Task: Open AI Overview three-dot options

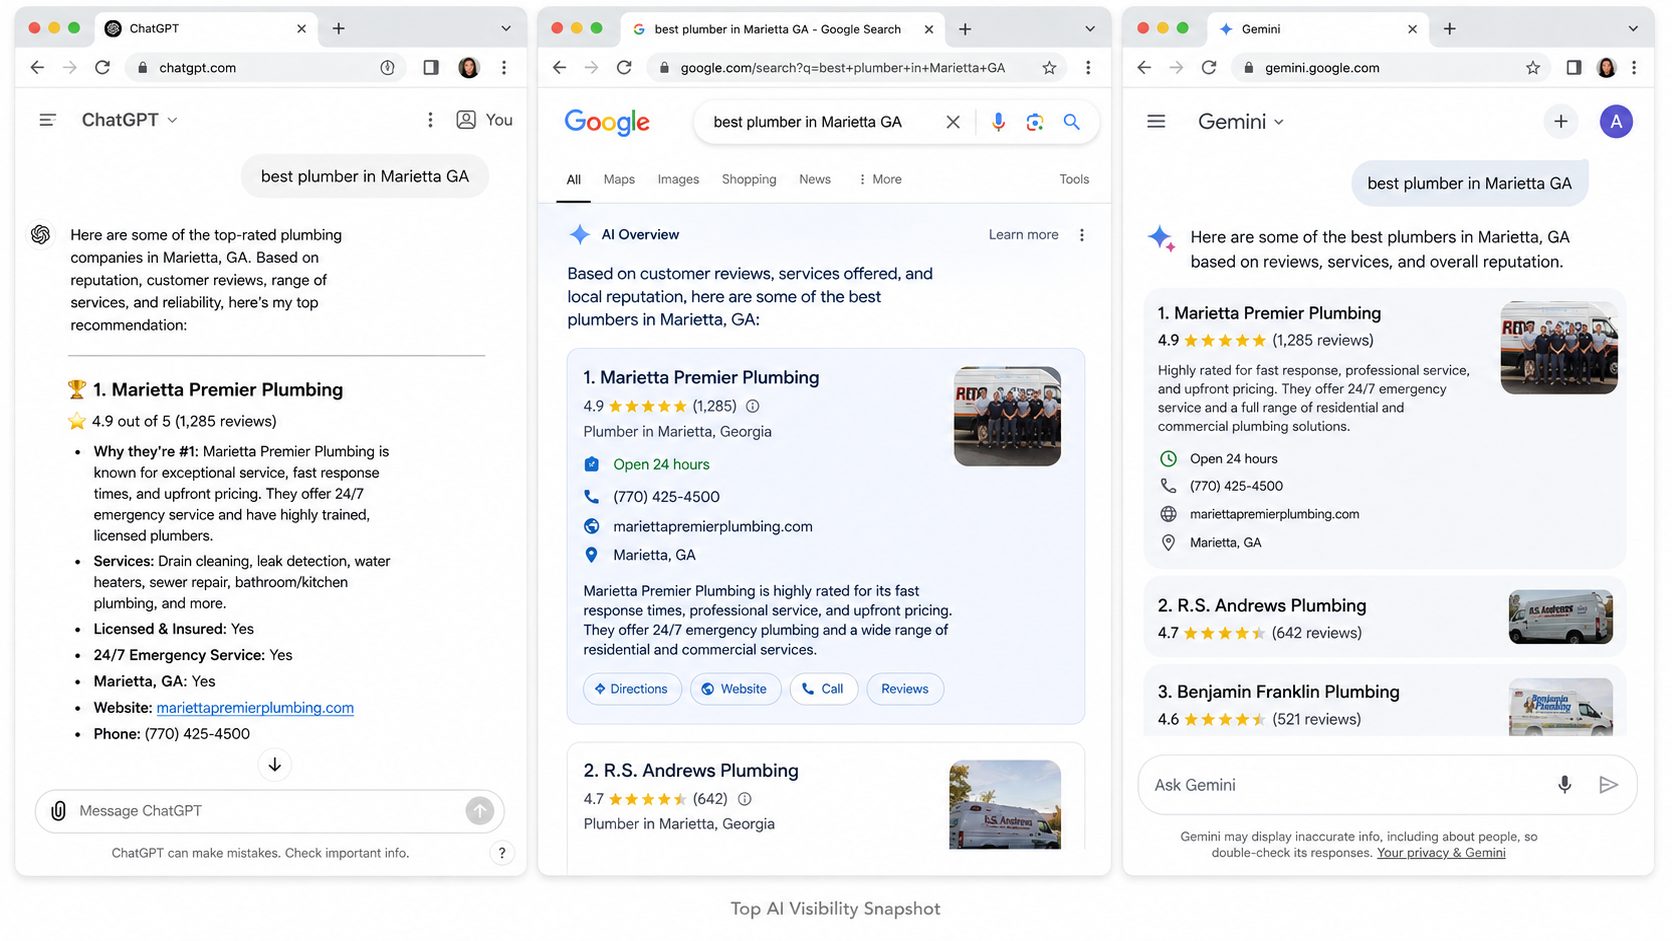Action: pyautogui.click(x=1081, y=235)
